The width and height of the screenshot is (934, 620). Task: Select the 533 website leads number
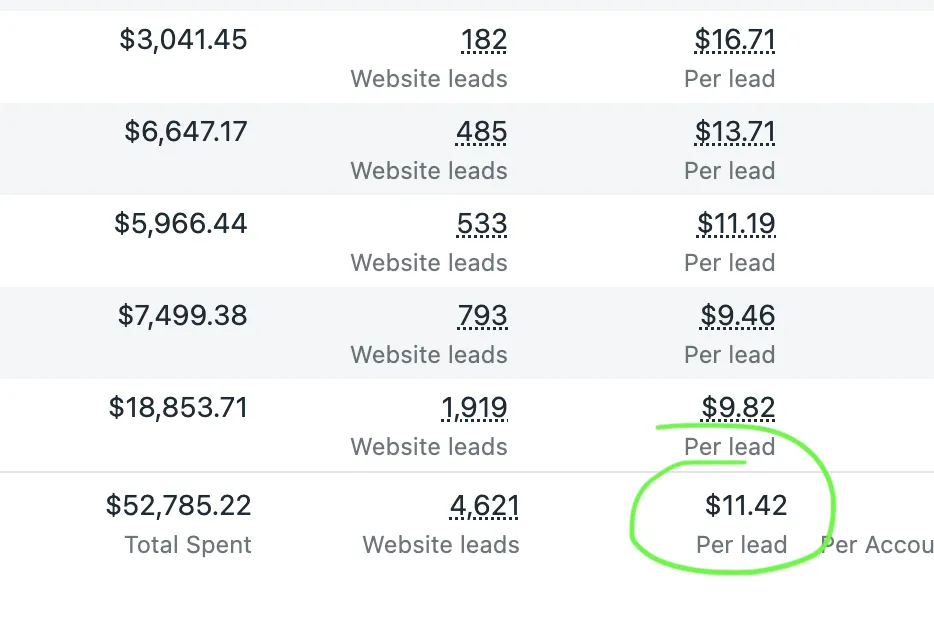click(482, 224)
